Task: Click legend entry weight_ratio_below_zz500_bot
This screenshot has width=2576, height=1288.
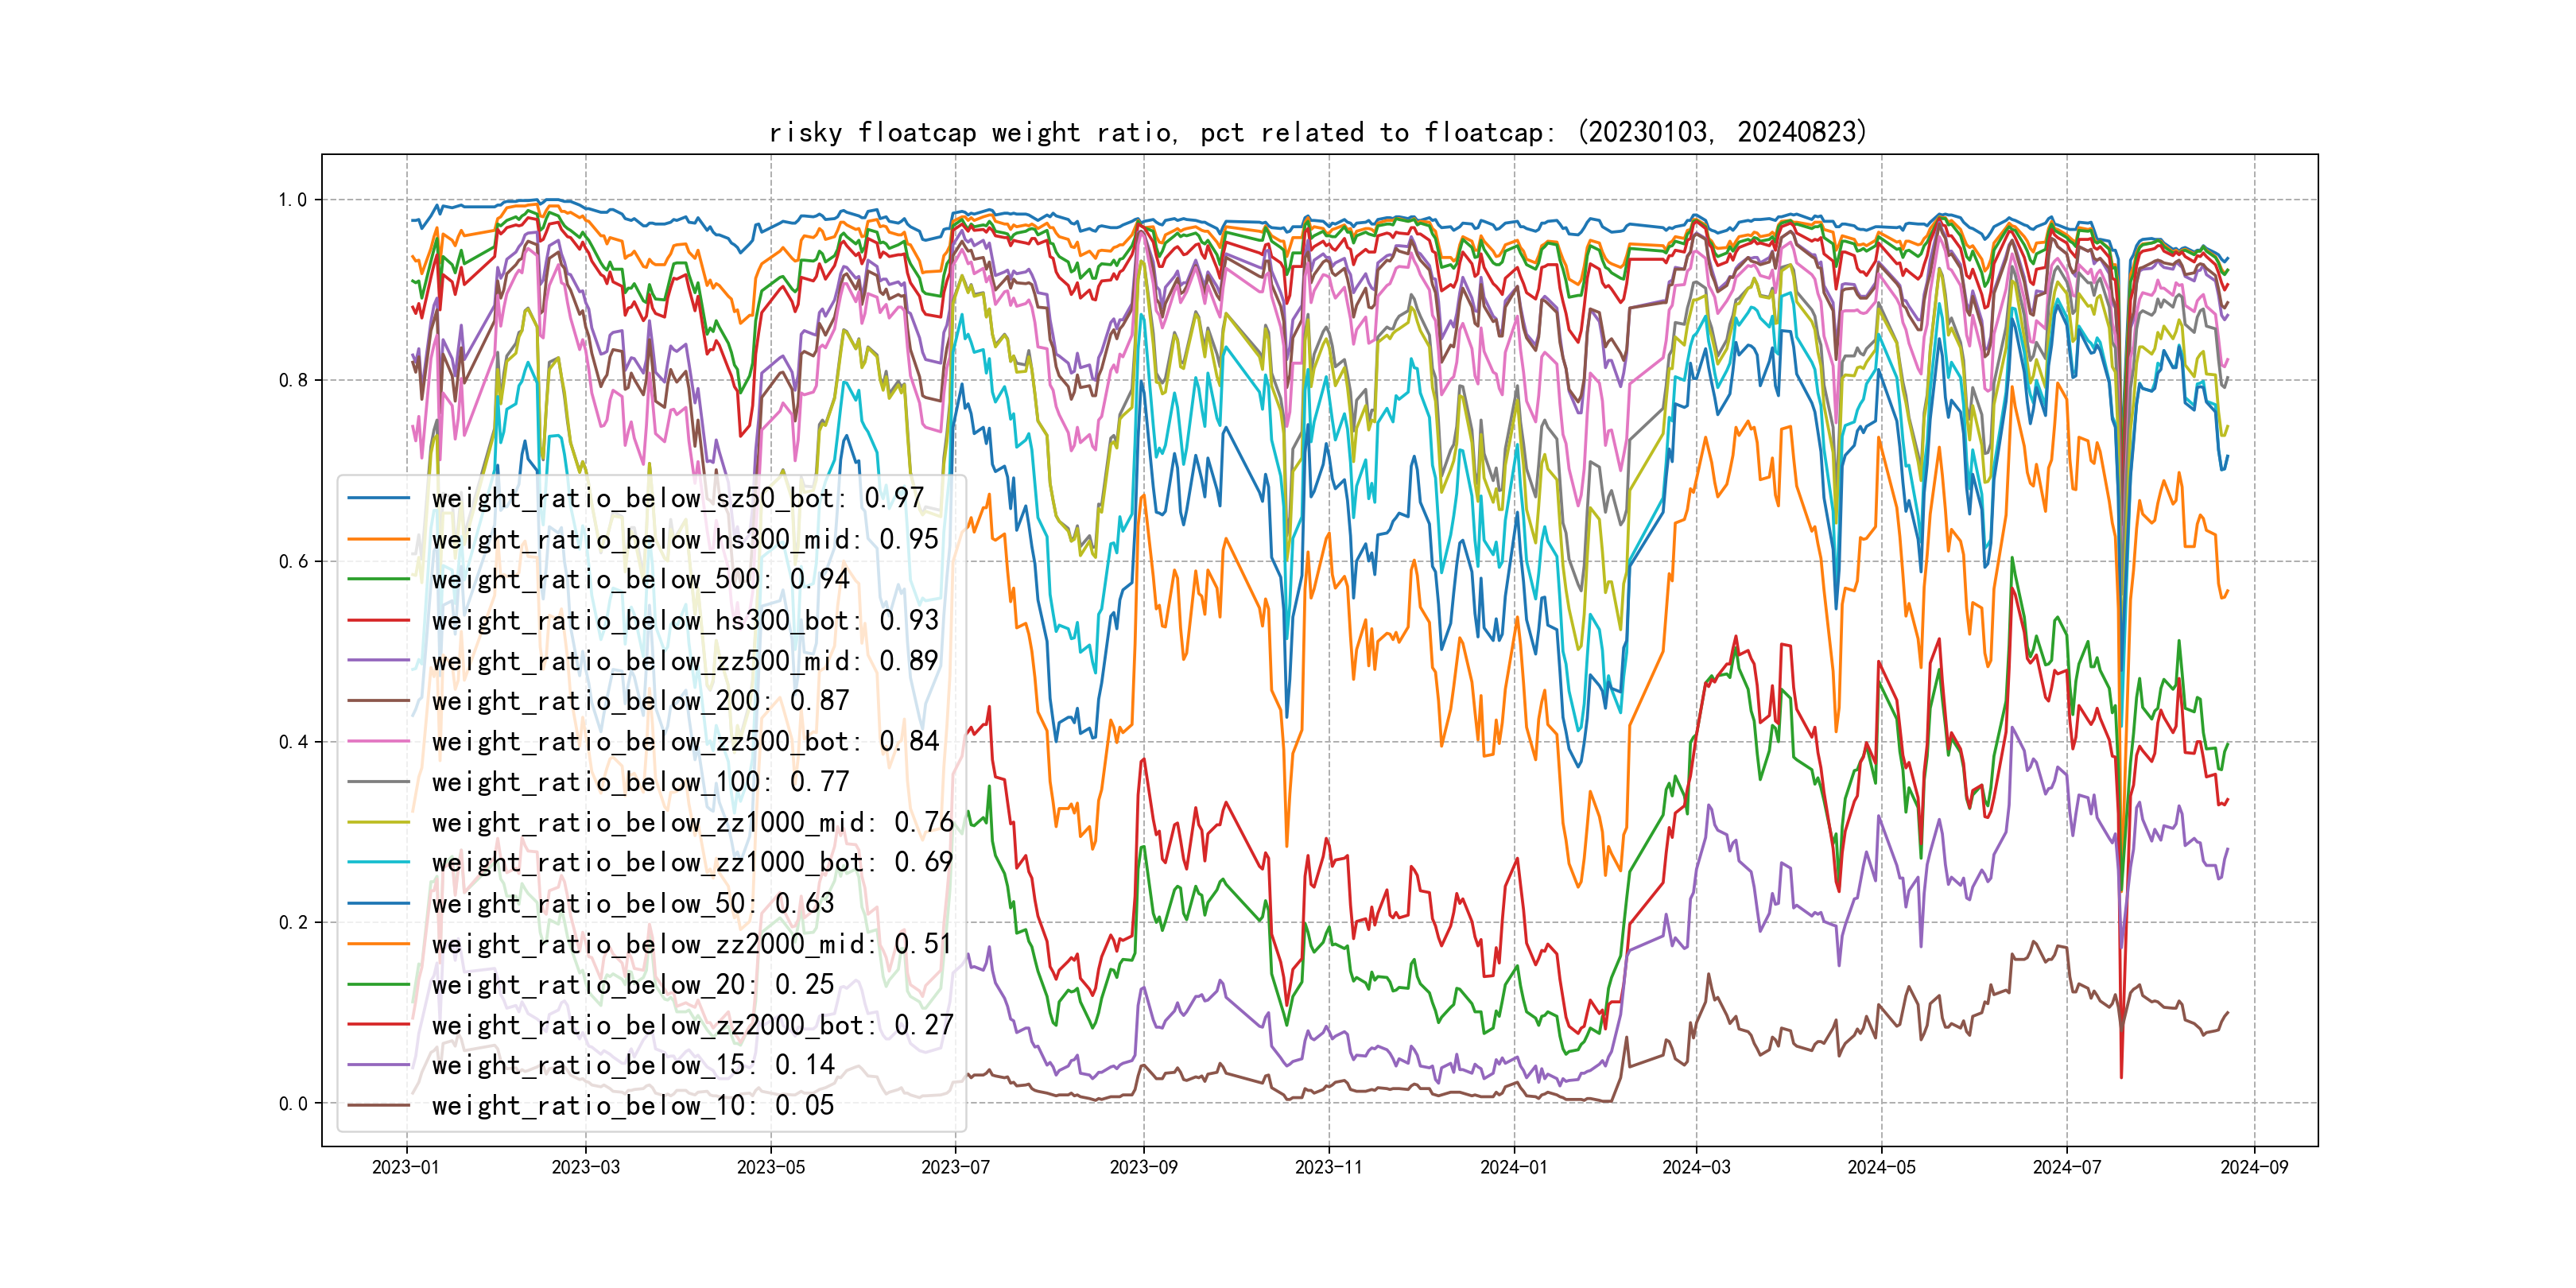Action: tap(684, 742)
